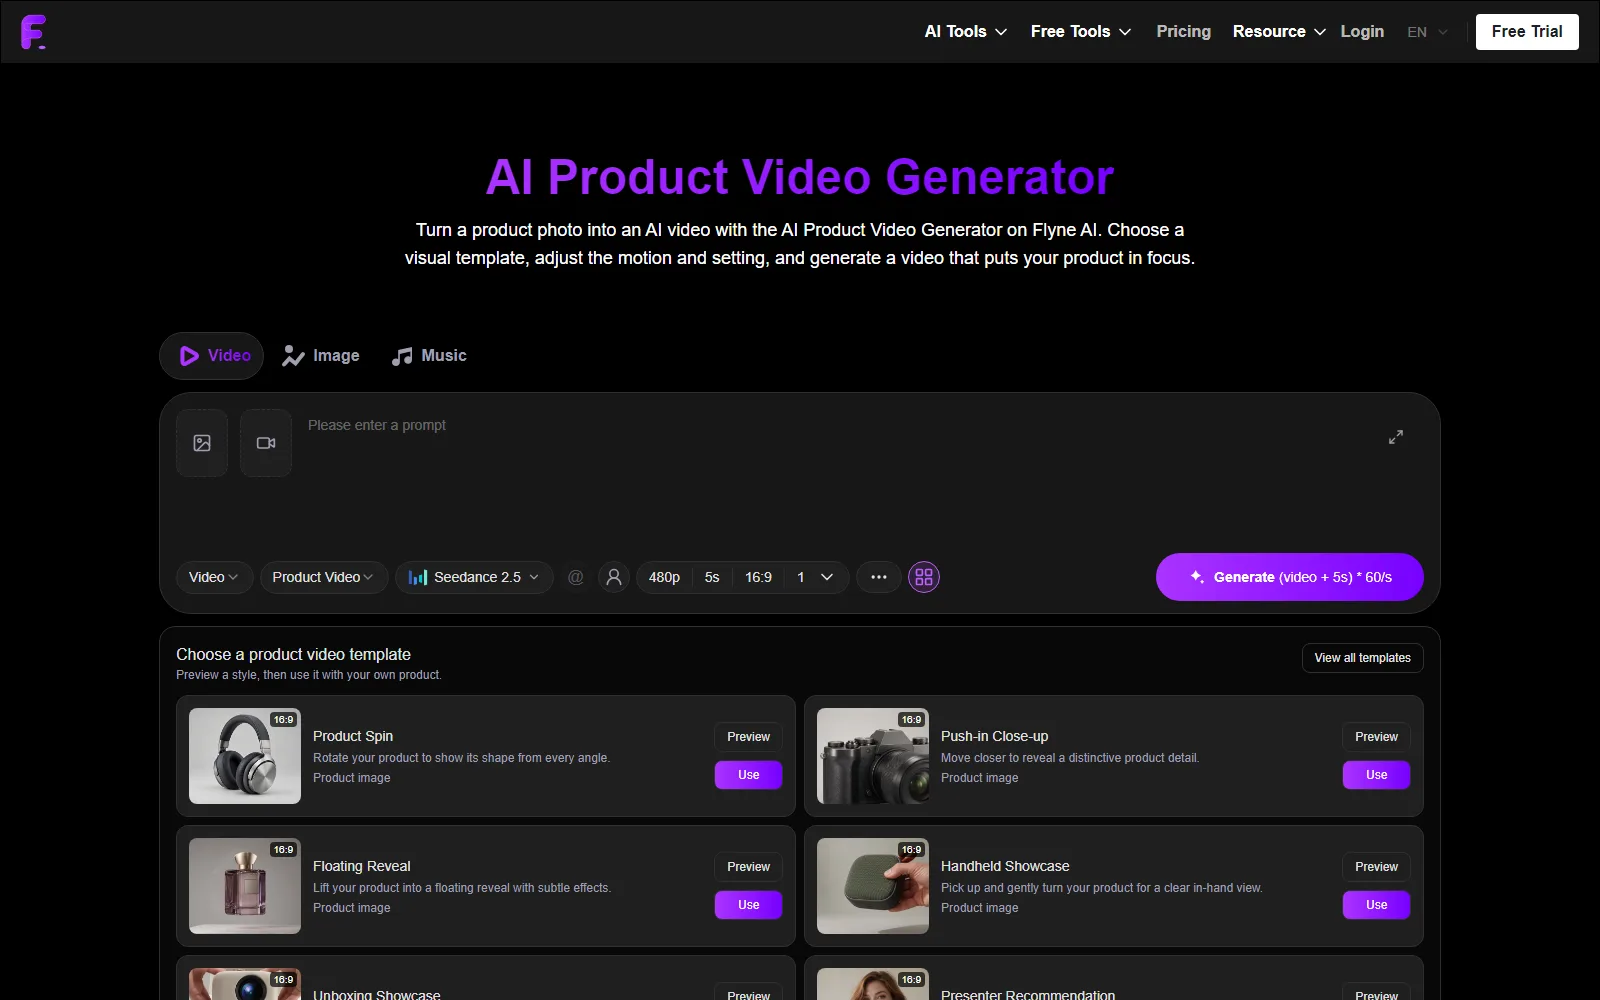Click the Floating Reveal title text
1600x1000 pixels.
tap(362, 866)
